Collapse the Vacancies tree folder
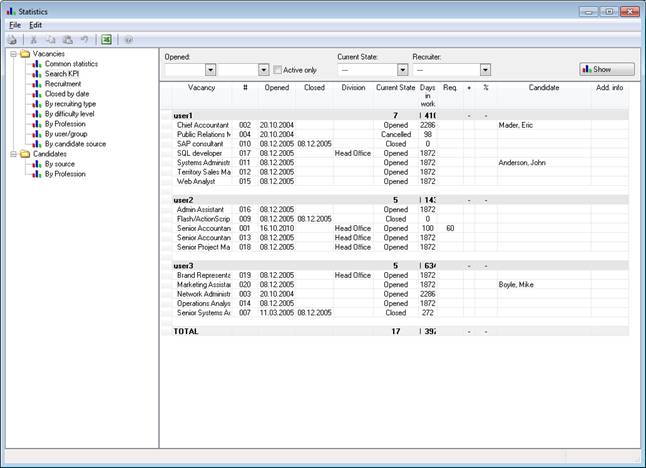The image size is (646, 468). pos(13,54)
